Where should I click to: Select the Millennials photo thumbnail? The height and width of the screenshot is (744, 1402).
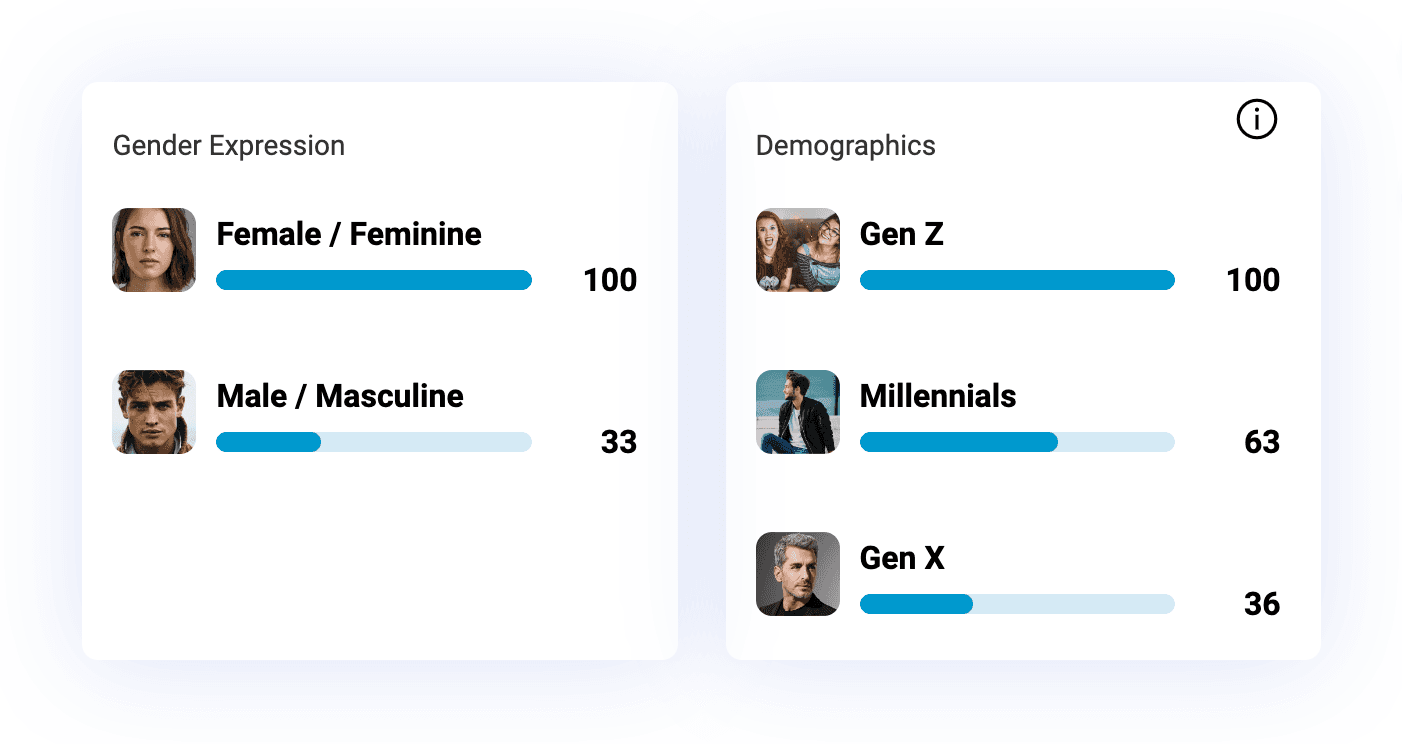[797, 412]
